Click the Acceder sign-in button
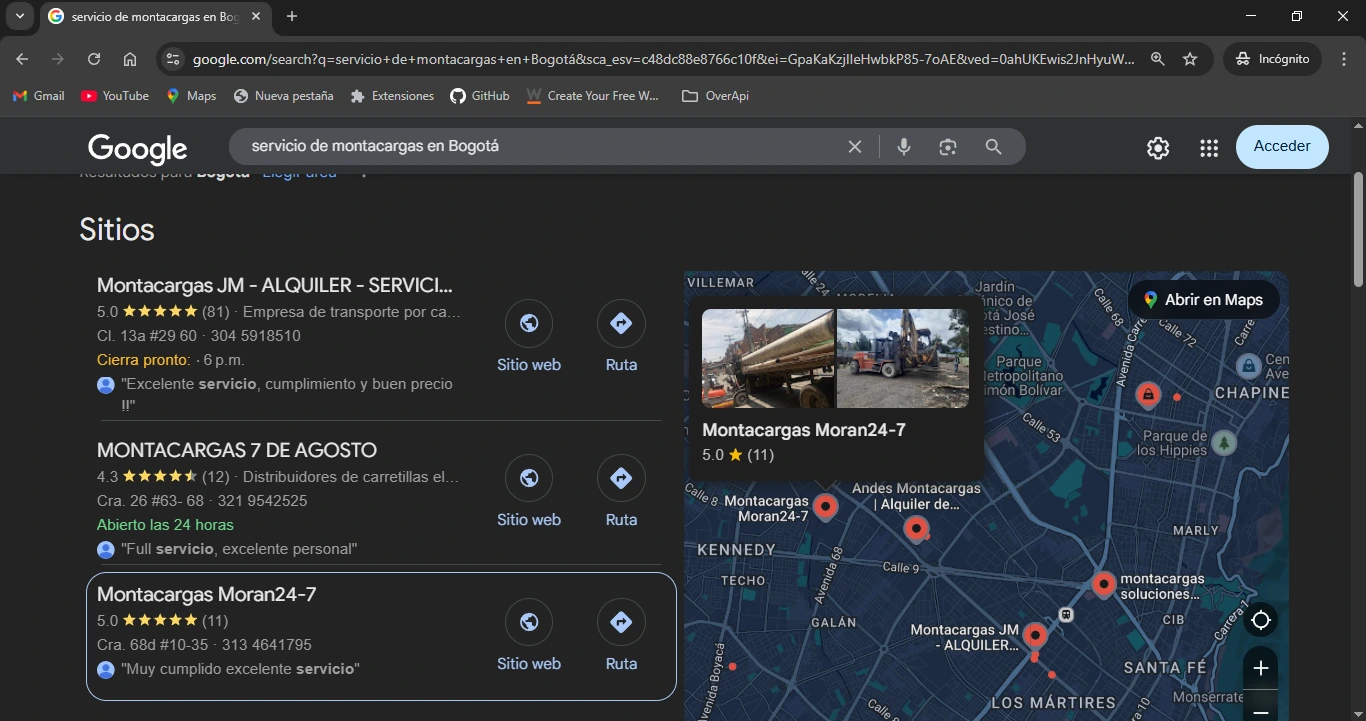Image resolution: width=1366 pixels, height=721 pixels. [1282, 146]
